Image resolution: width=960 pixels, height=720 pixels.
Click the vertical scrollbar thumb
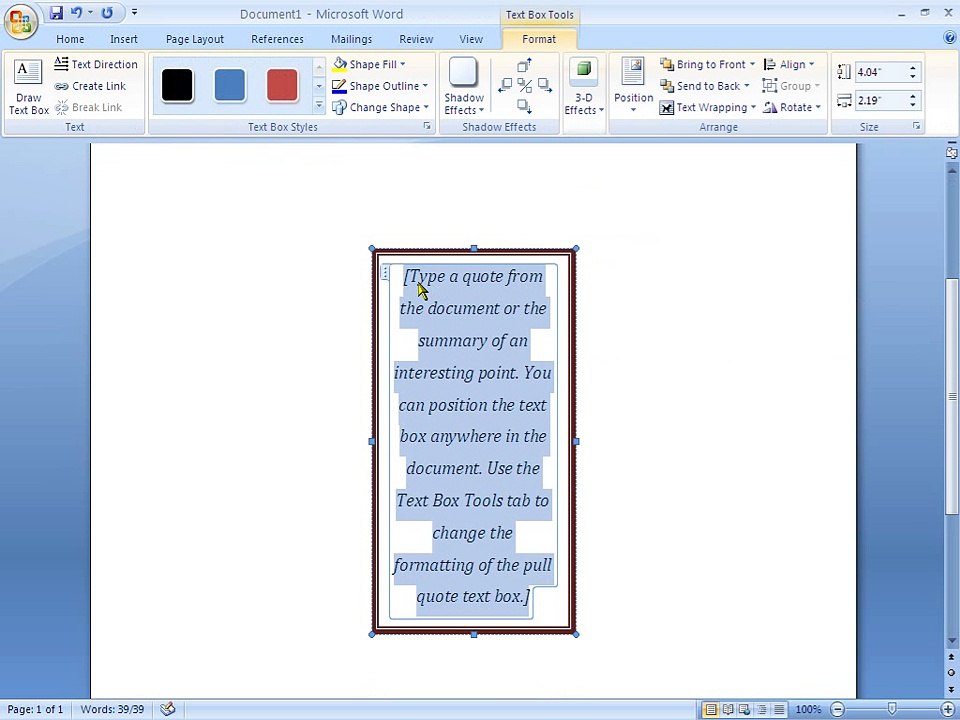[x=951, y=396]
